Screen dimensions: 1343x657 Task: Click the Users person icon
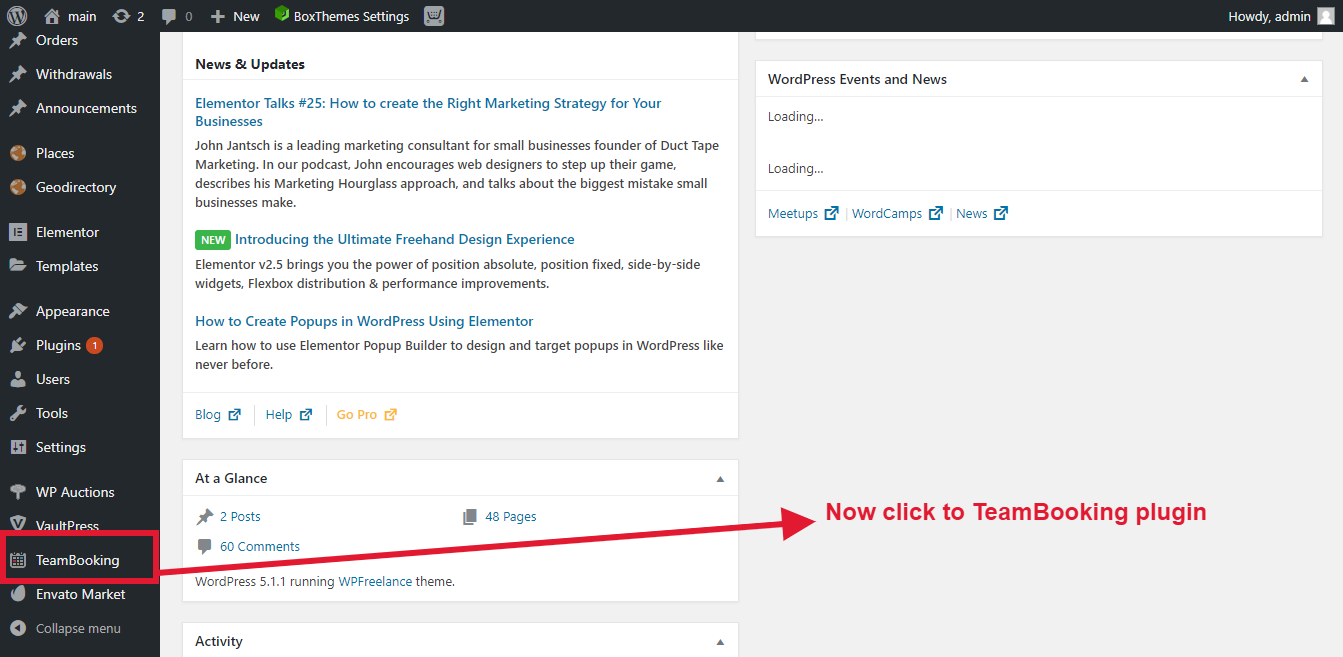tap(18, 379)
